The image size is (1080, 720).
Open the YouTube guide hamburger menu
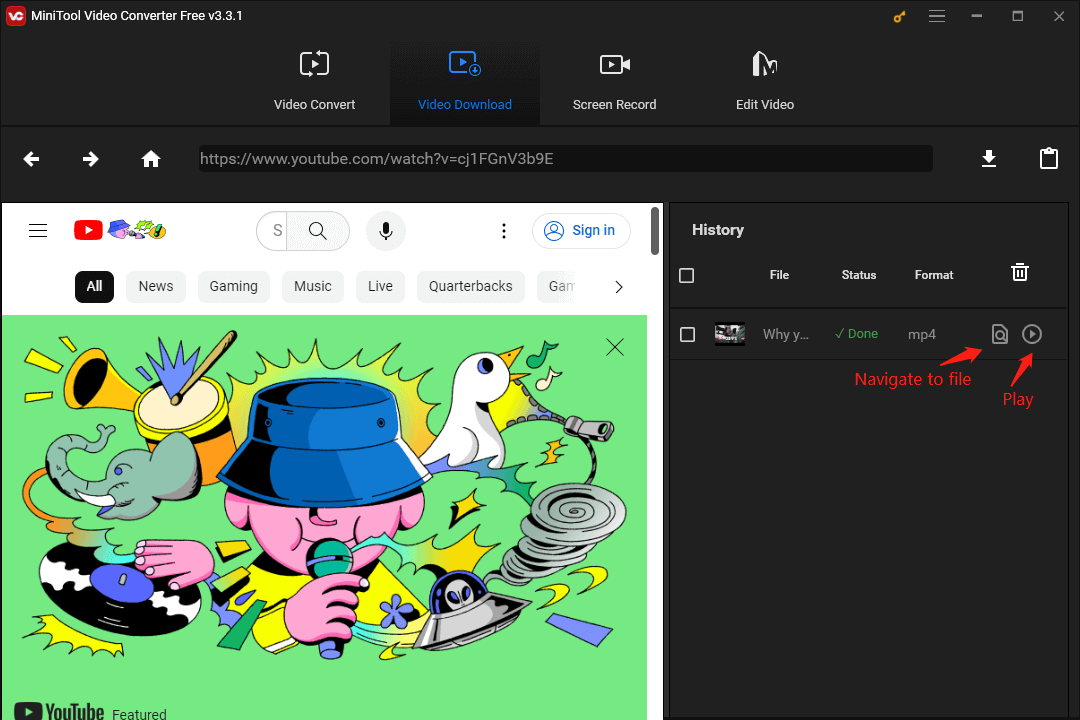38,230
